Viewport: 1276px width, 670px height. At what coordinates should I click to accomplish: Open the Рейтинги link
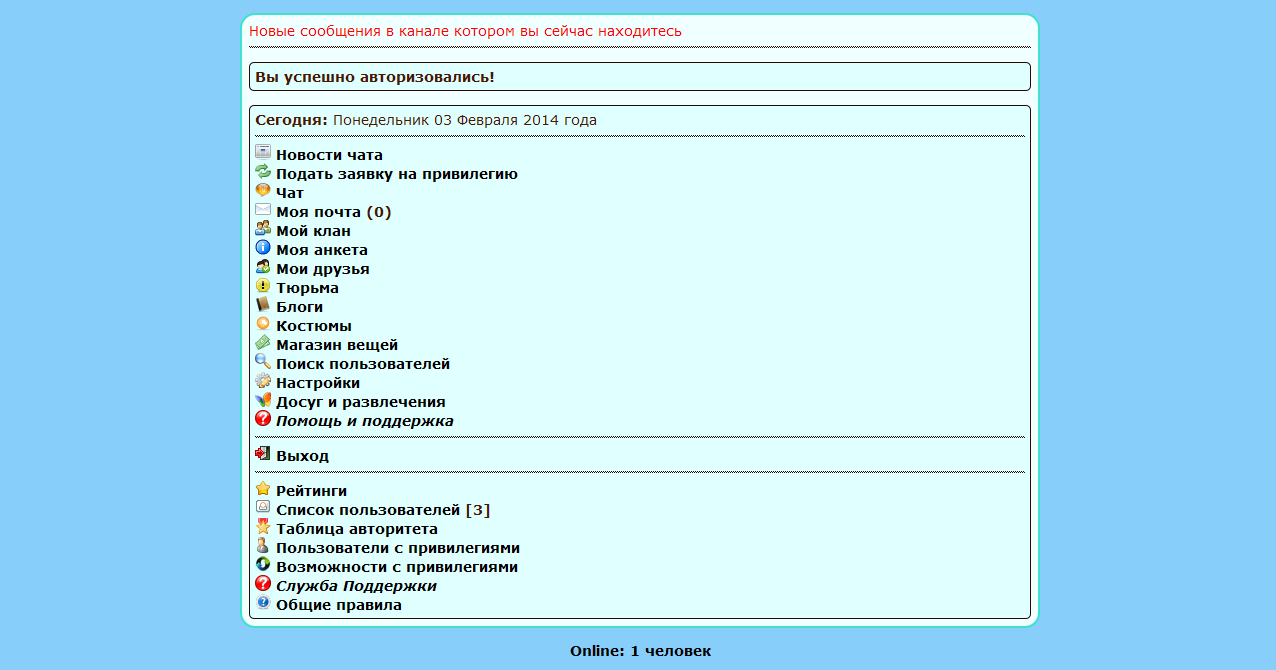pyautogui.click(x=312, y=491)
